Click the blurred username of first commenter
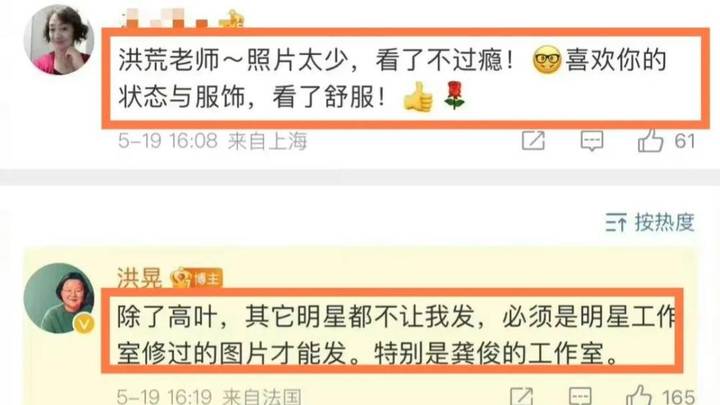720x405 pixels. tap(164, 18)
